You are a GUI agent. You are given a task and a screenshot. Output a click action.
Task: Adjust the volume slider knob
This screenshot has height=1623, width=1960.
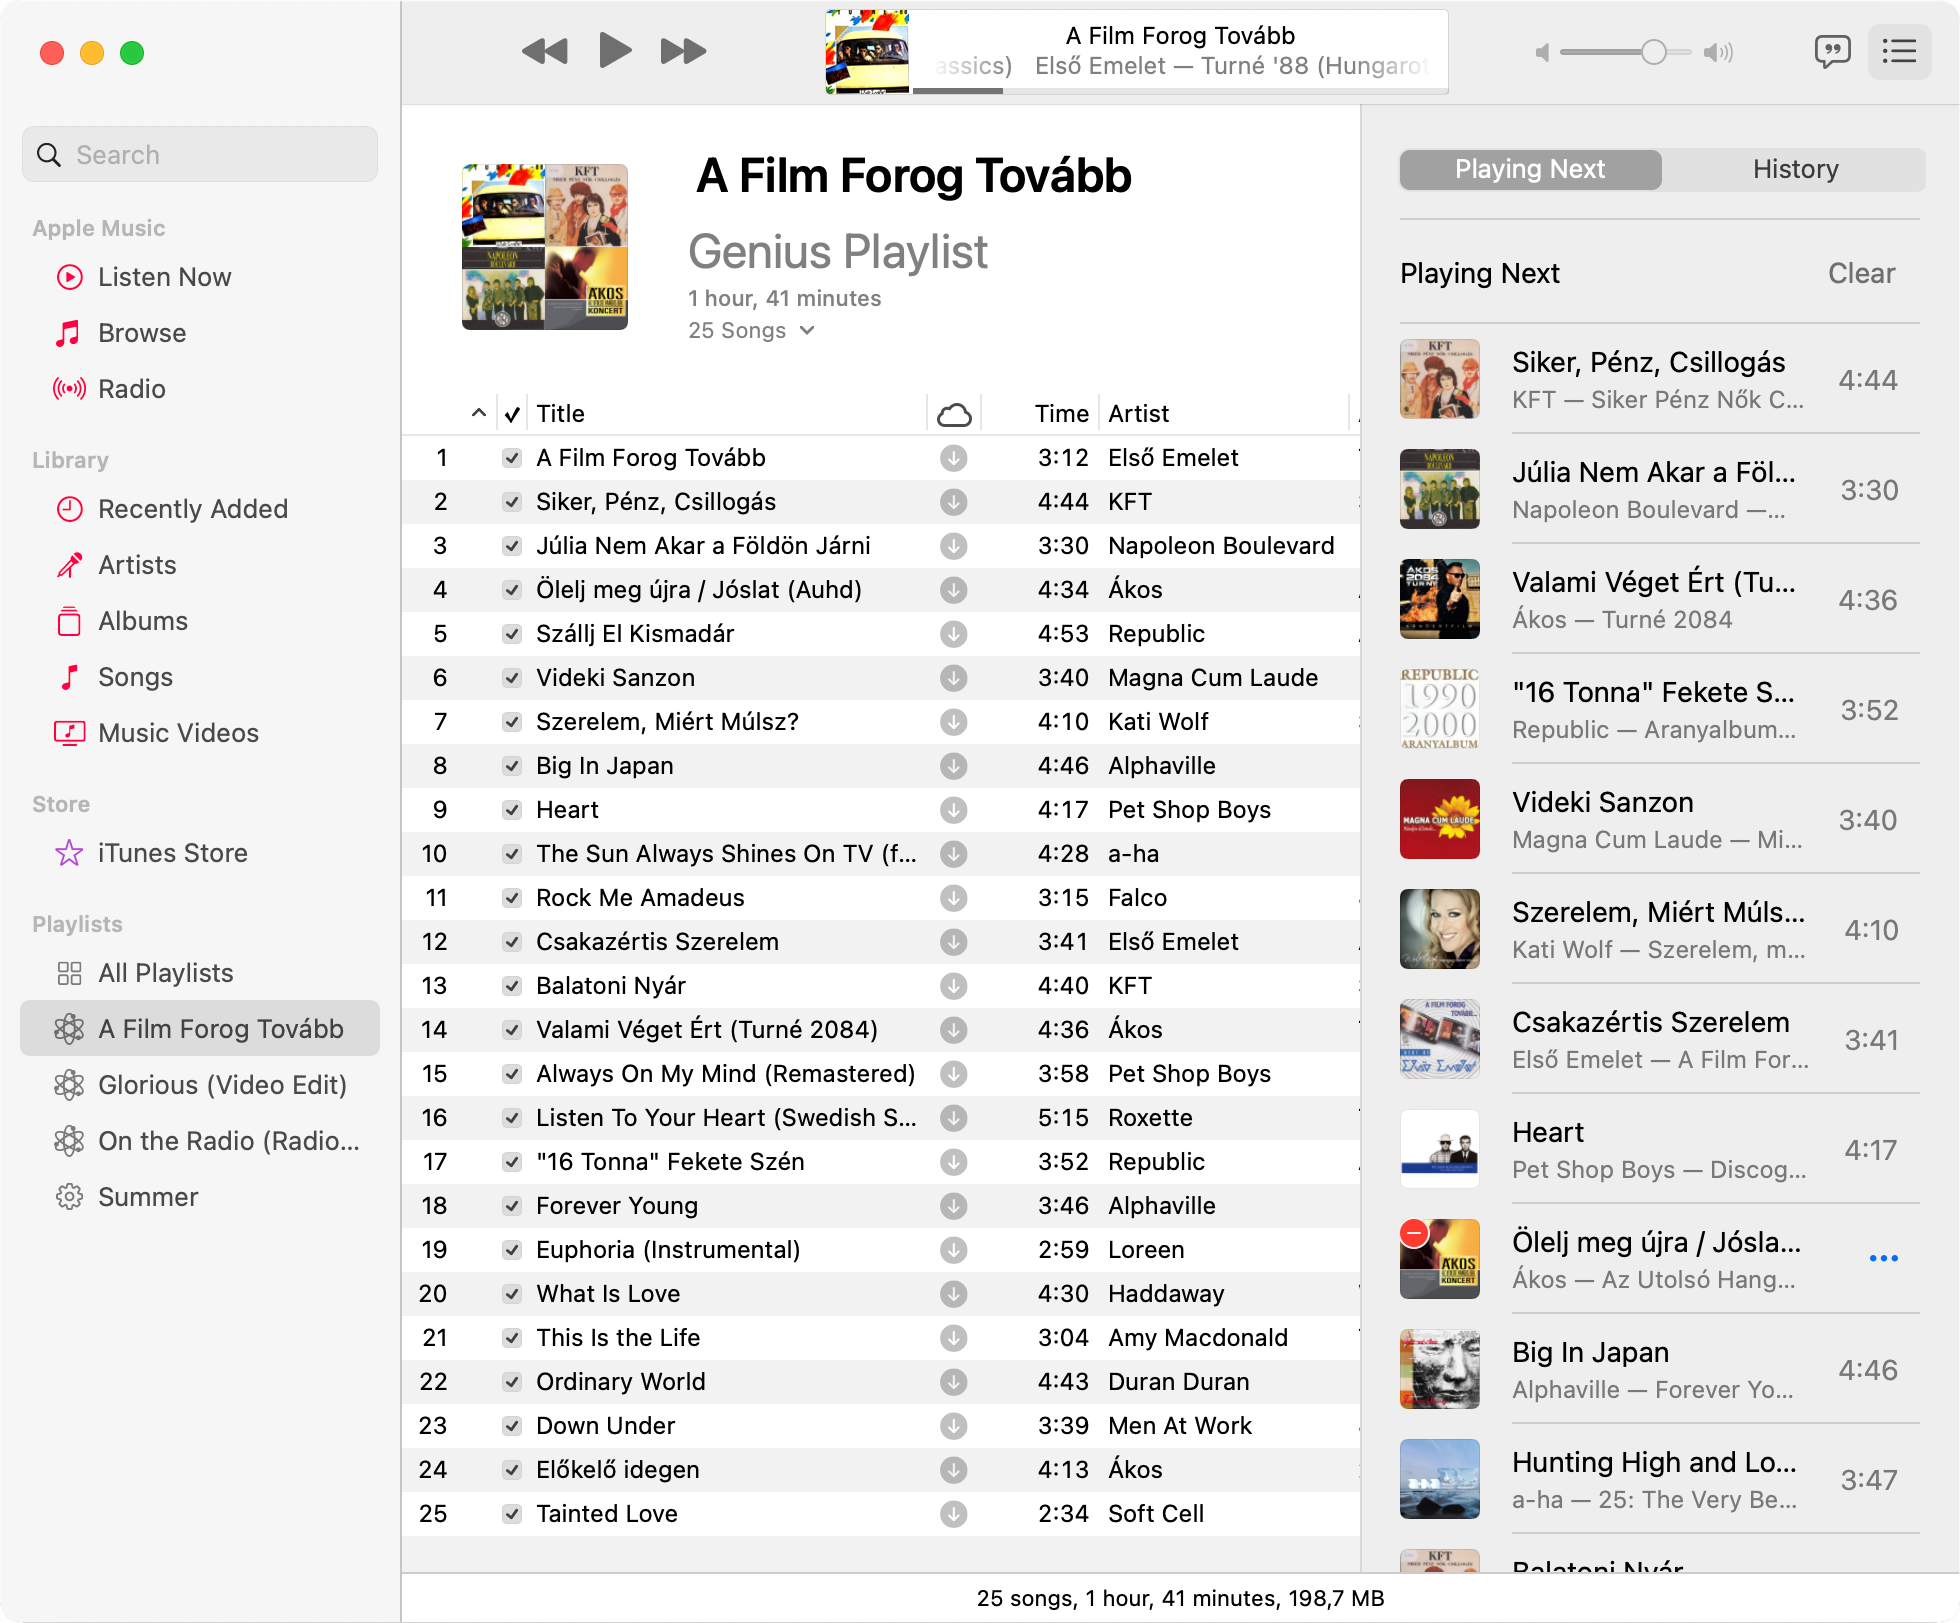click(x=1654, y=52)
